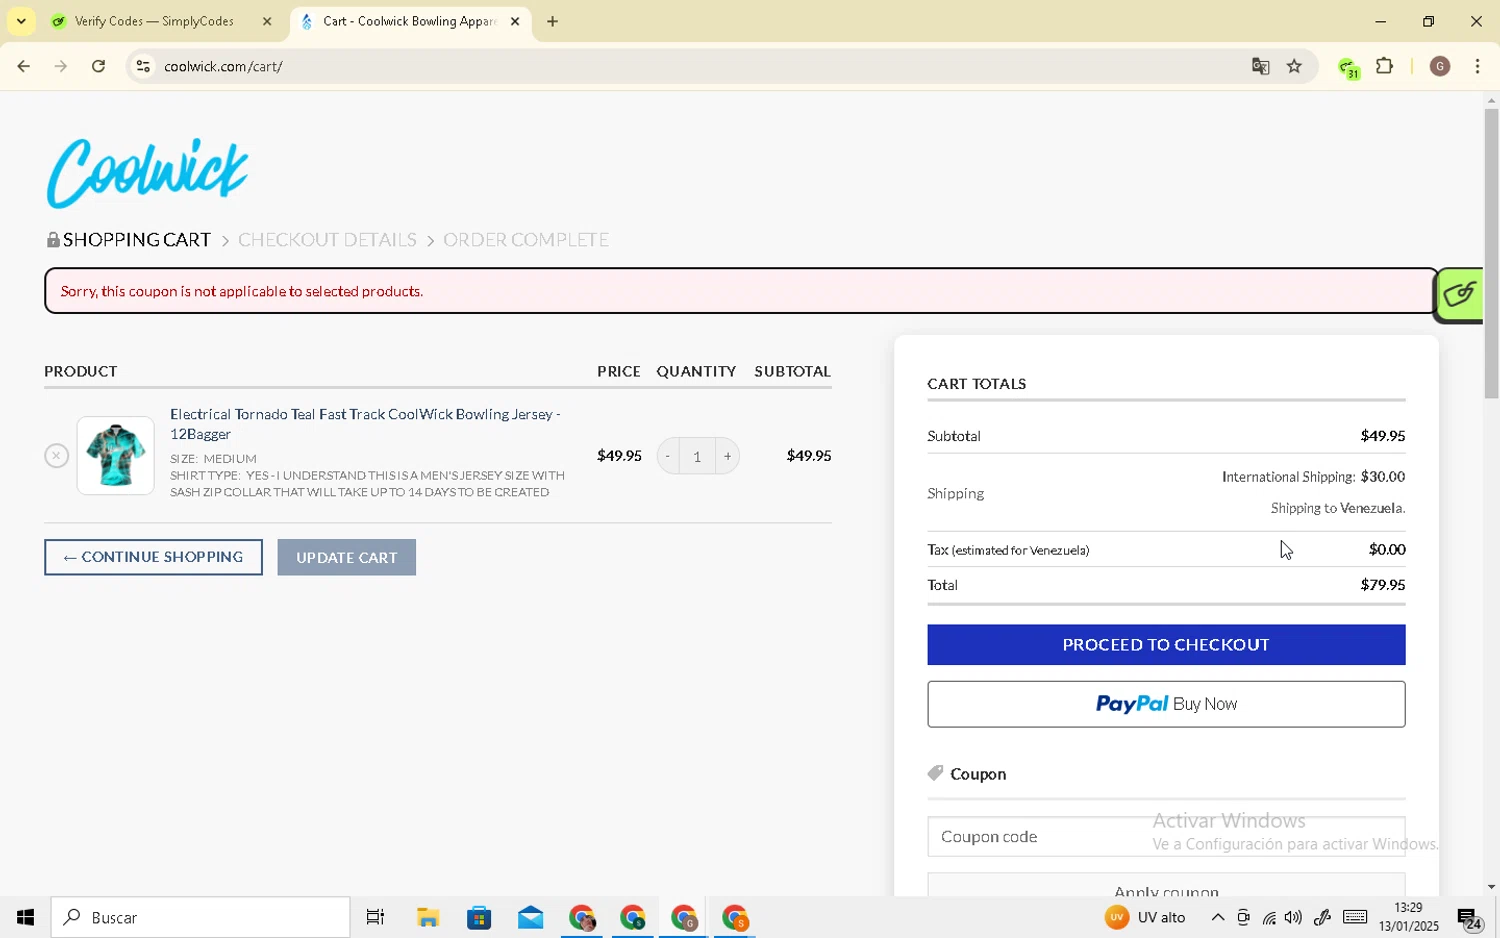Click the jersey product thumbnail
The width and height of the screenshot is (1500, 938).
tap(115, 456)
